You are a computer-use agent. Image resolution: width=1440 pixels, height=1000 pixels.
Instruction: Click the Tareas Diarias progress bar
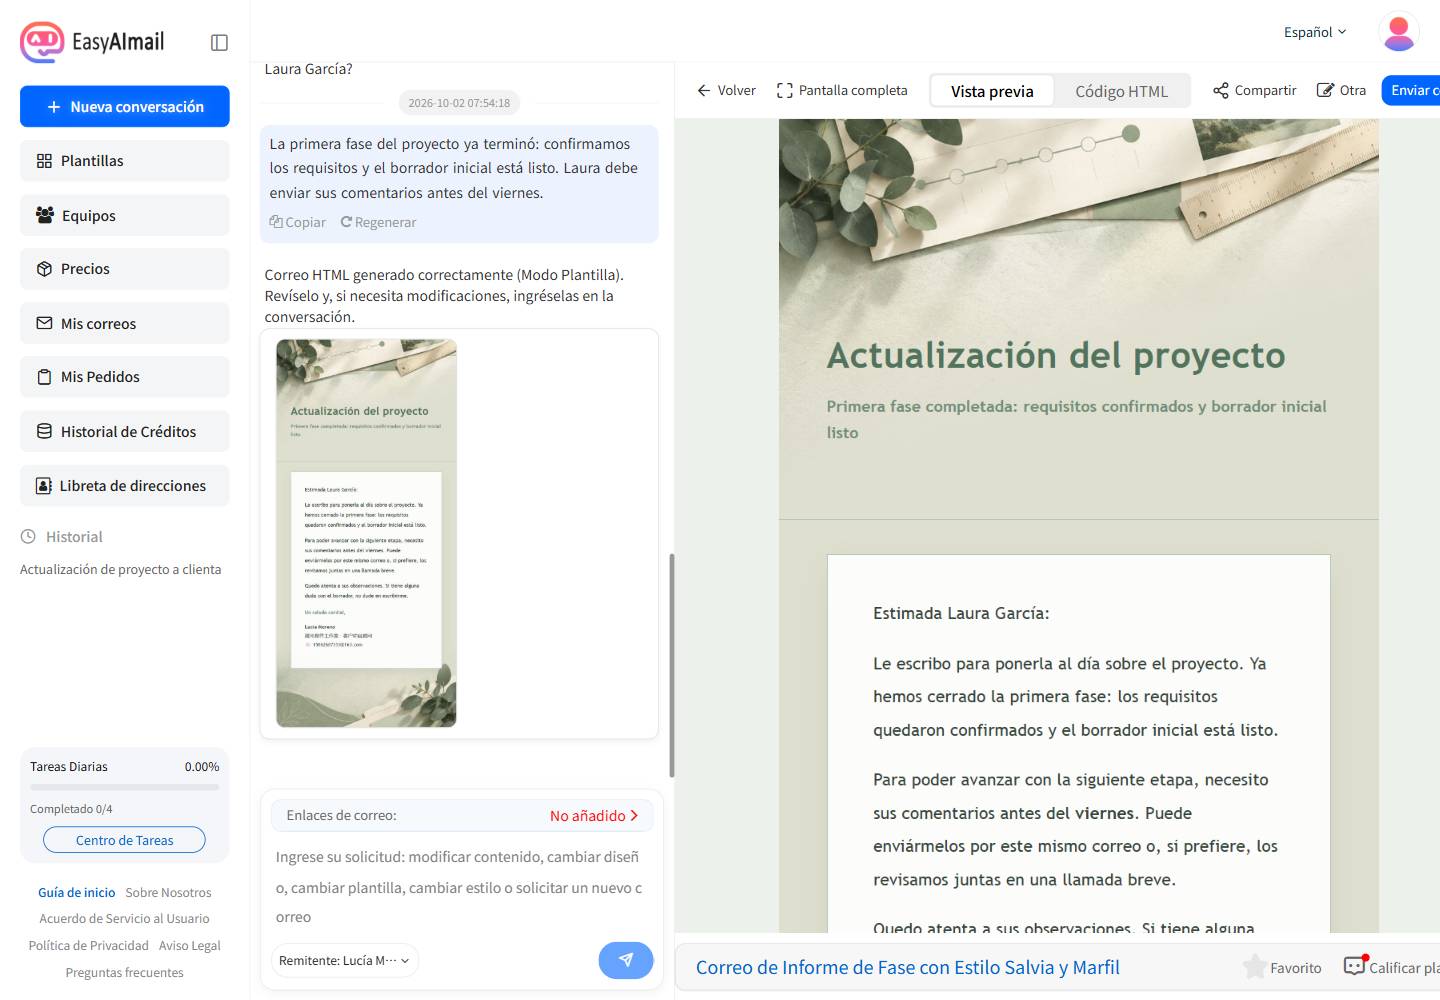point(125,787)
